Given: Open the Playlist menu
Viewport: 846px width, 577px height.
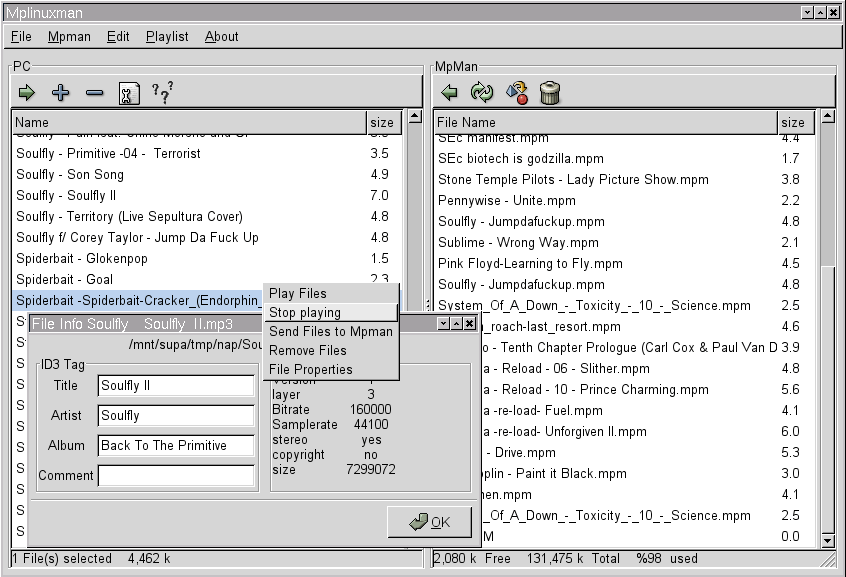Looking at the screenshot, I should pyautogui.click(x=166, y=36).
